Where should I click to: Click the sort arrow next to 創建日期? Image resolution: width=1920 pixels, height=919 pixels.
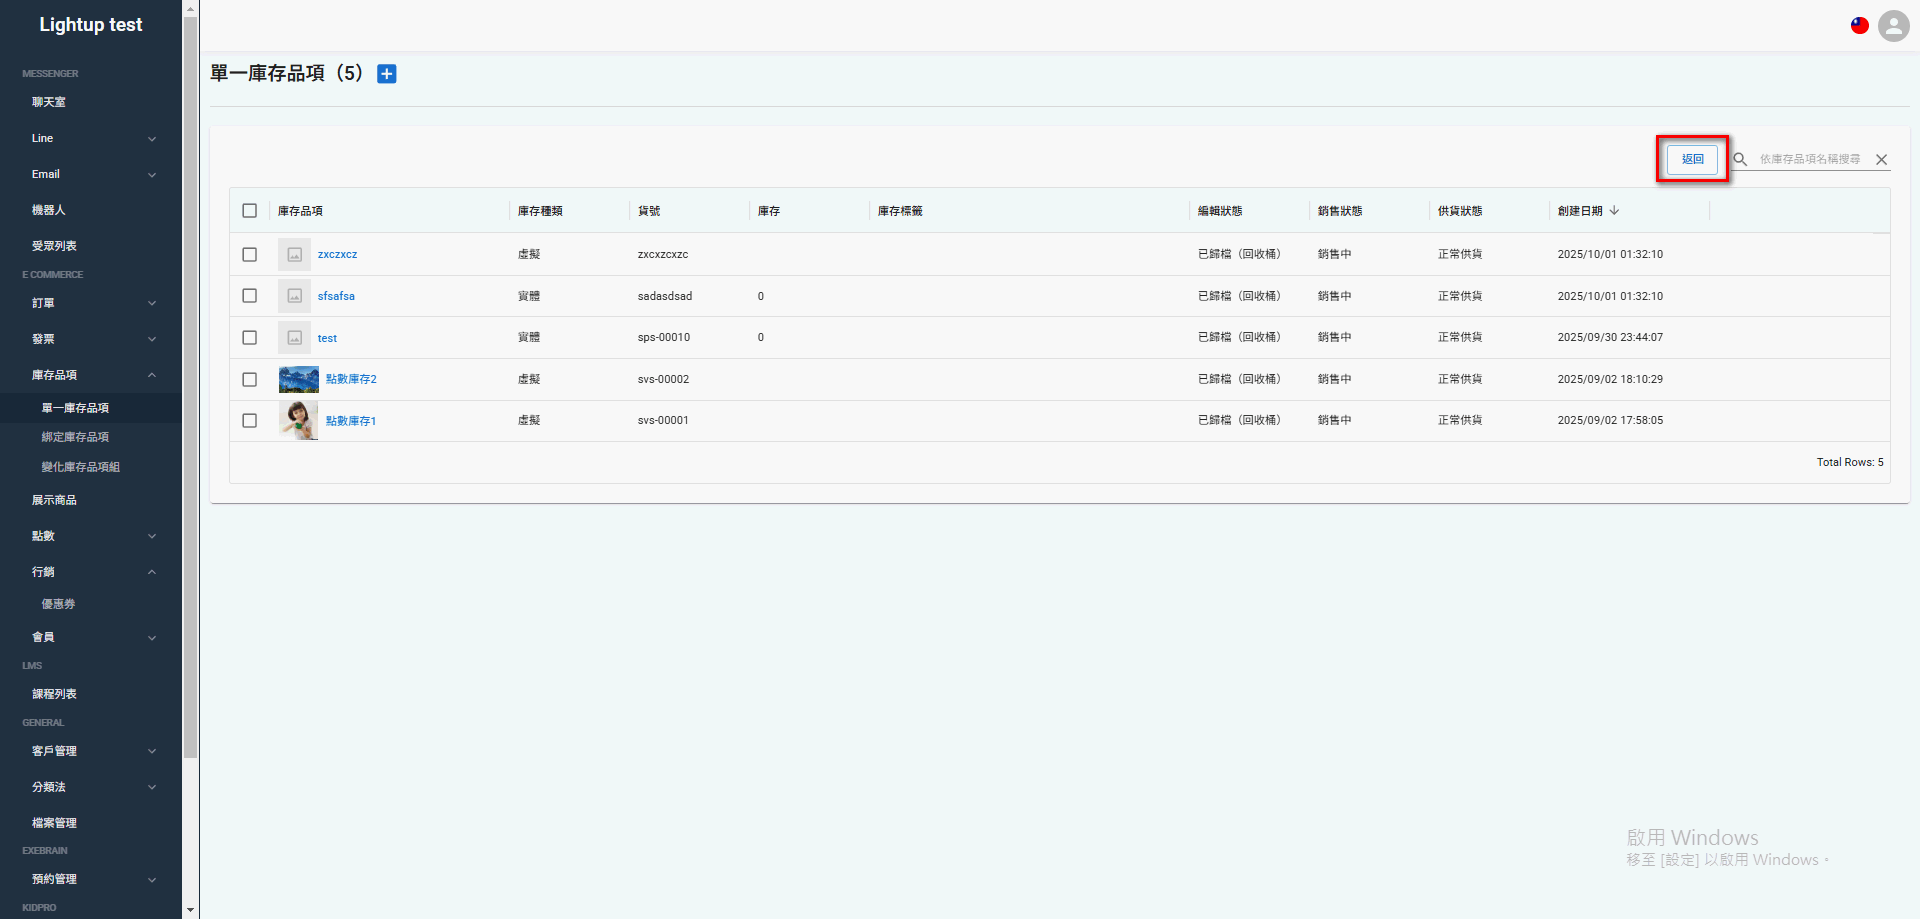pos(1616,211)
